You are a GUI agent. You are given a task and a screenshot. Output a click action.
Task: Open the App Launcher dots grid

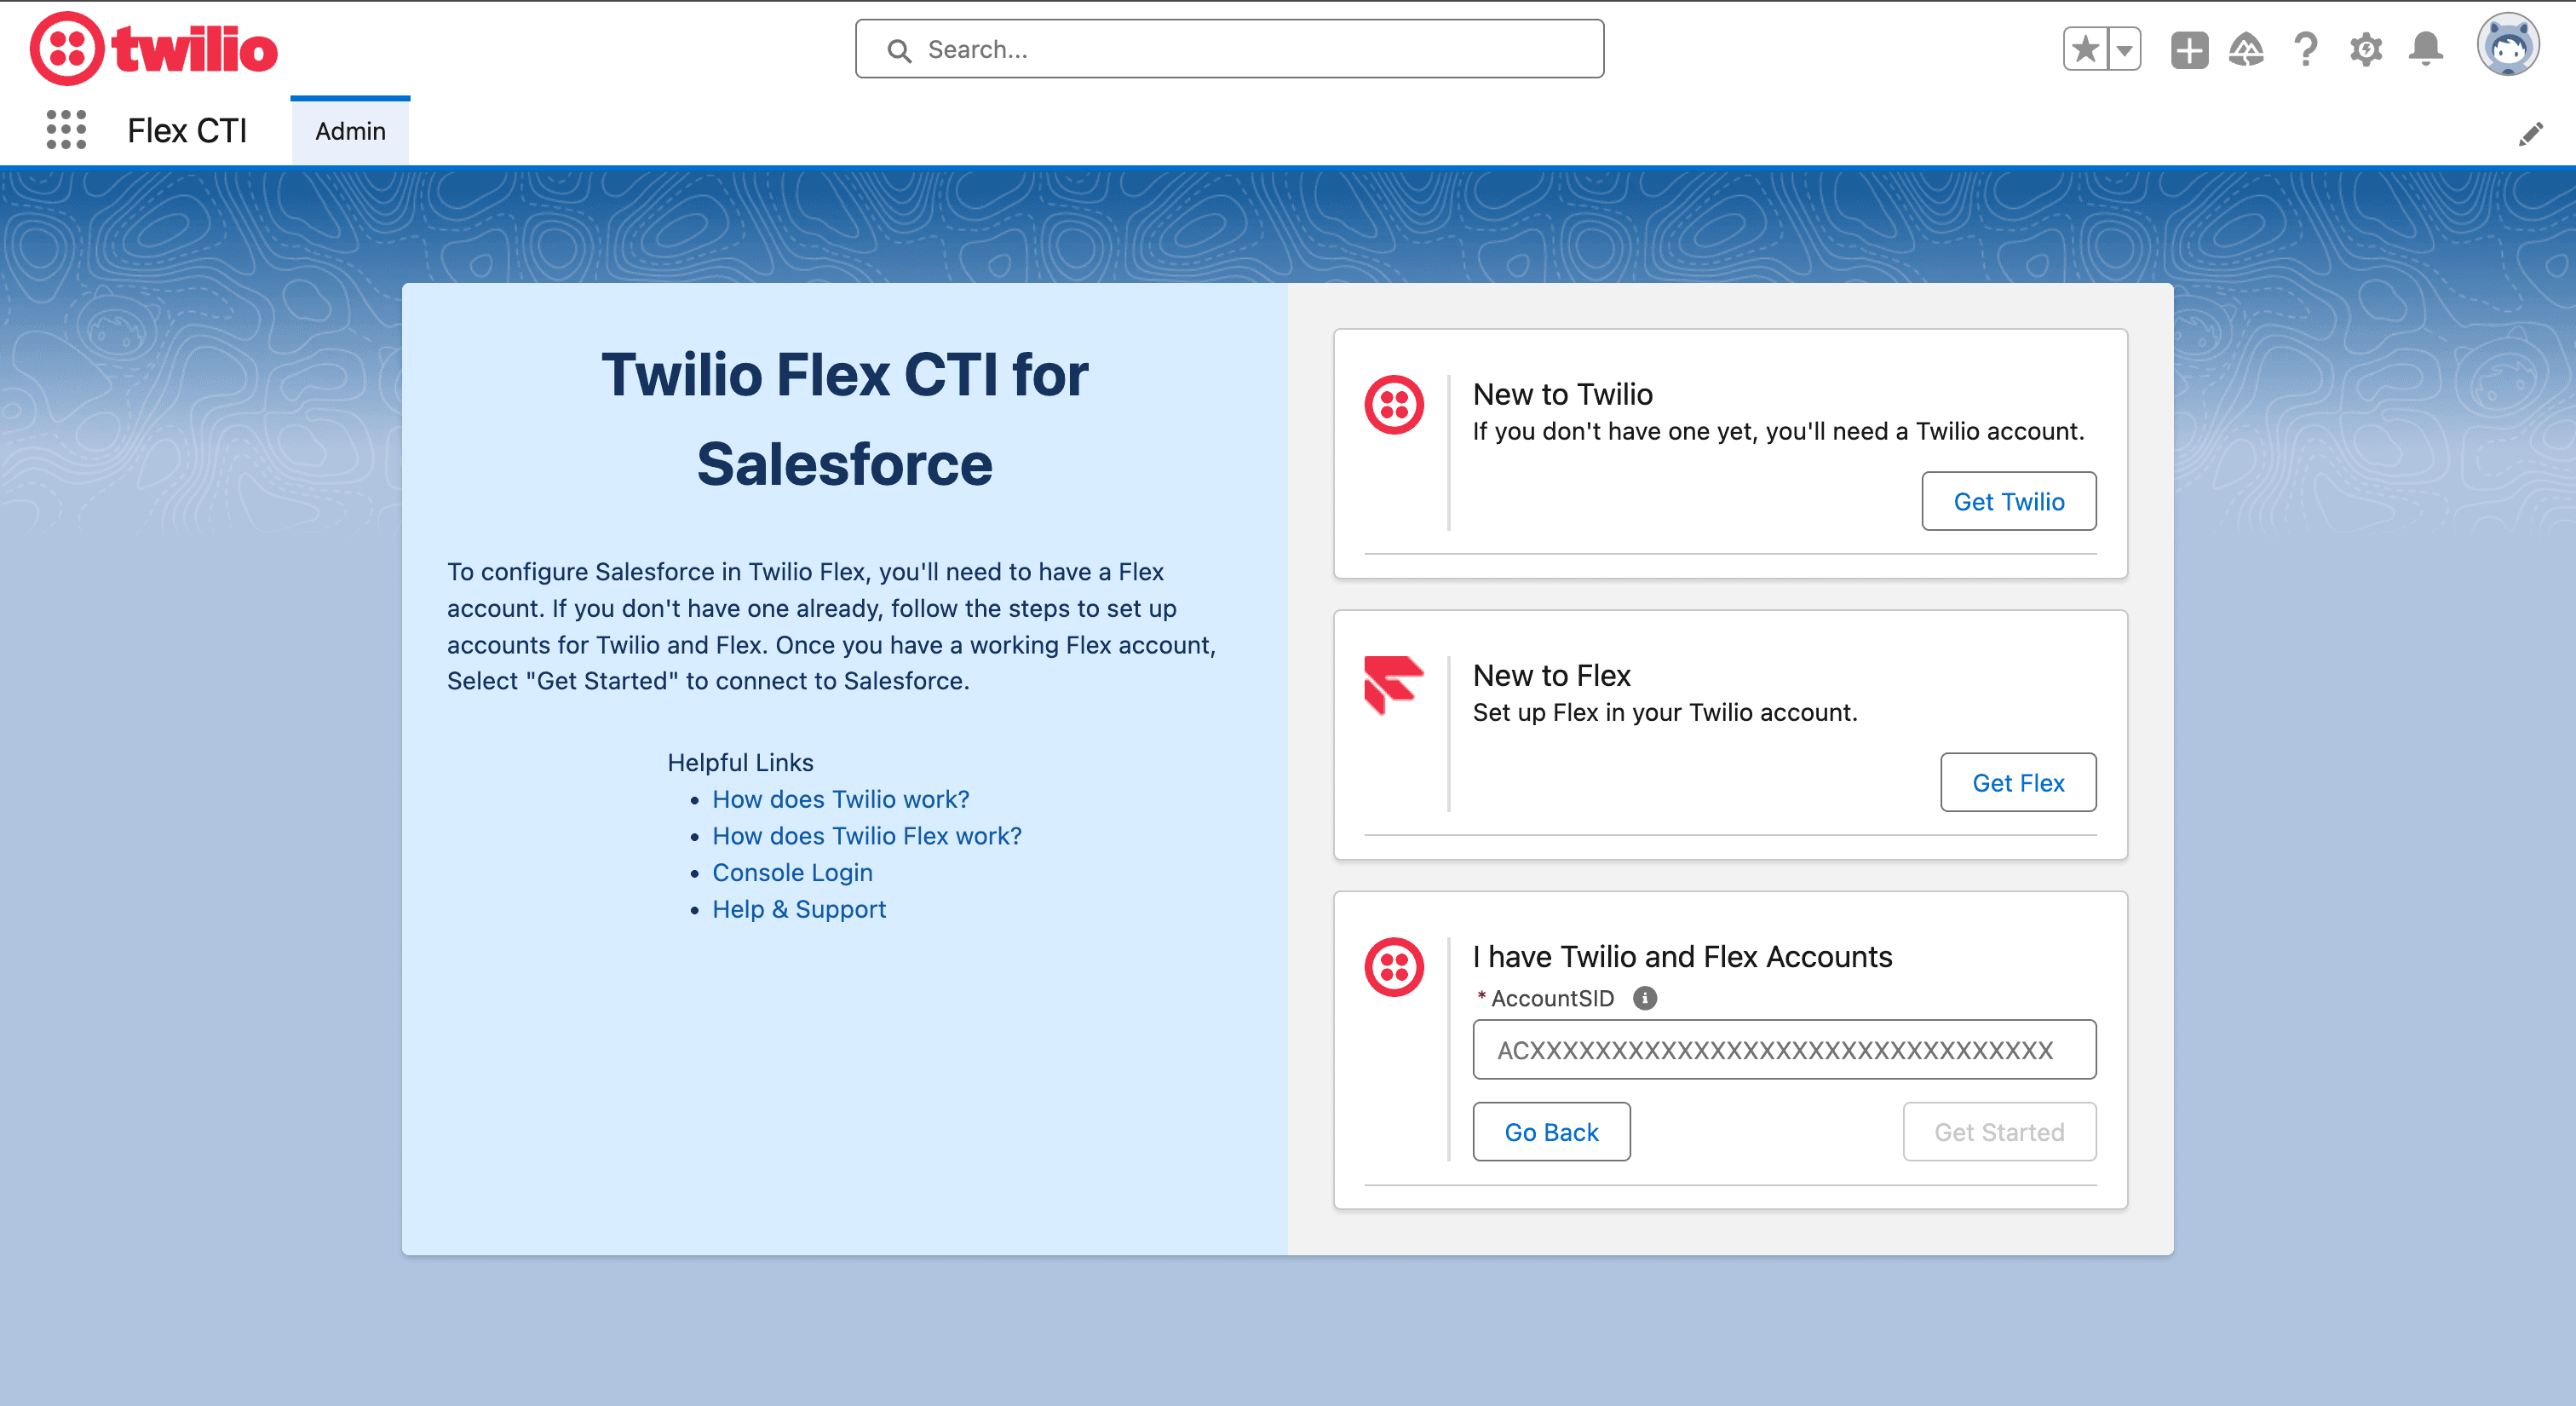click(x=66, y=130)
